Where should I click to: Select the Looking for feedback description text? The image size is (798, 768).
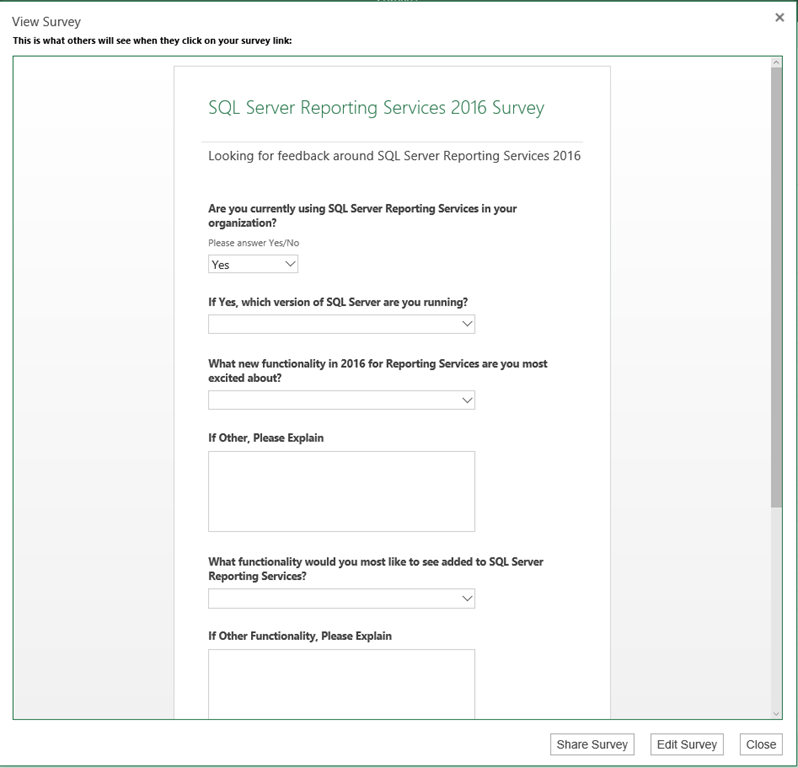tap(394, 156)
